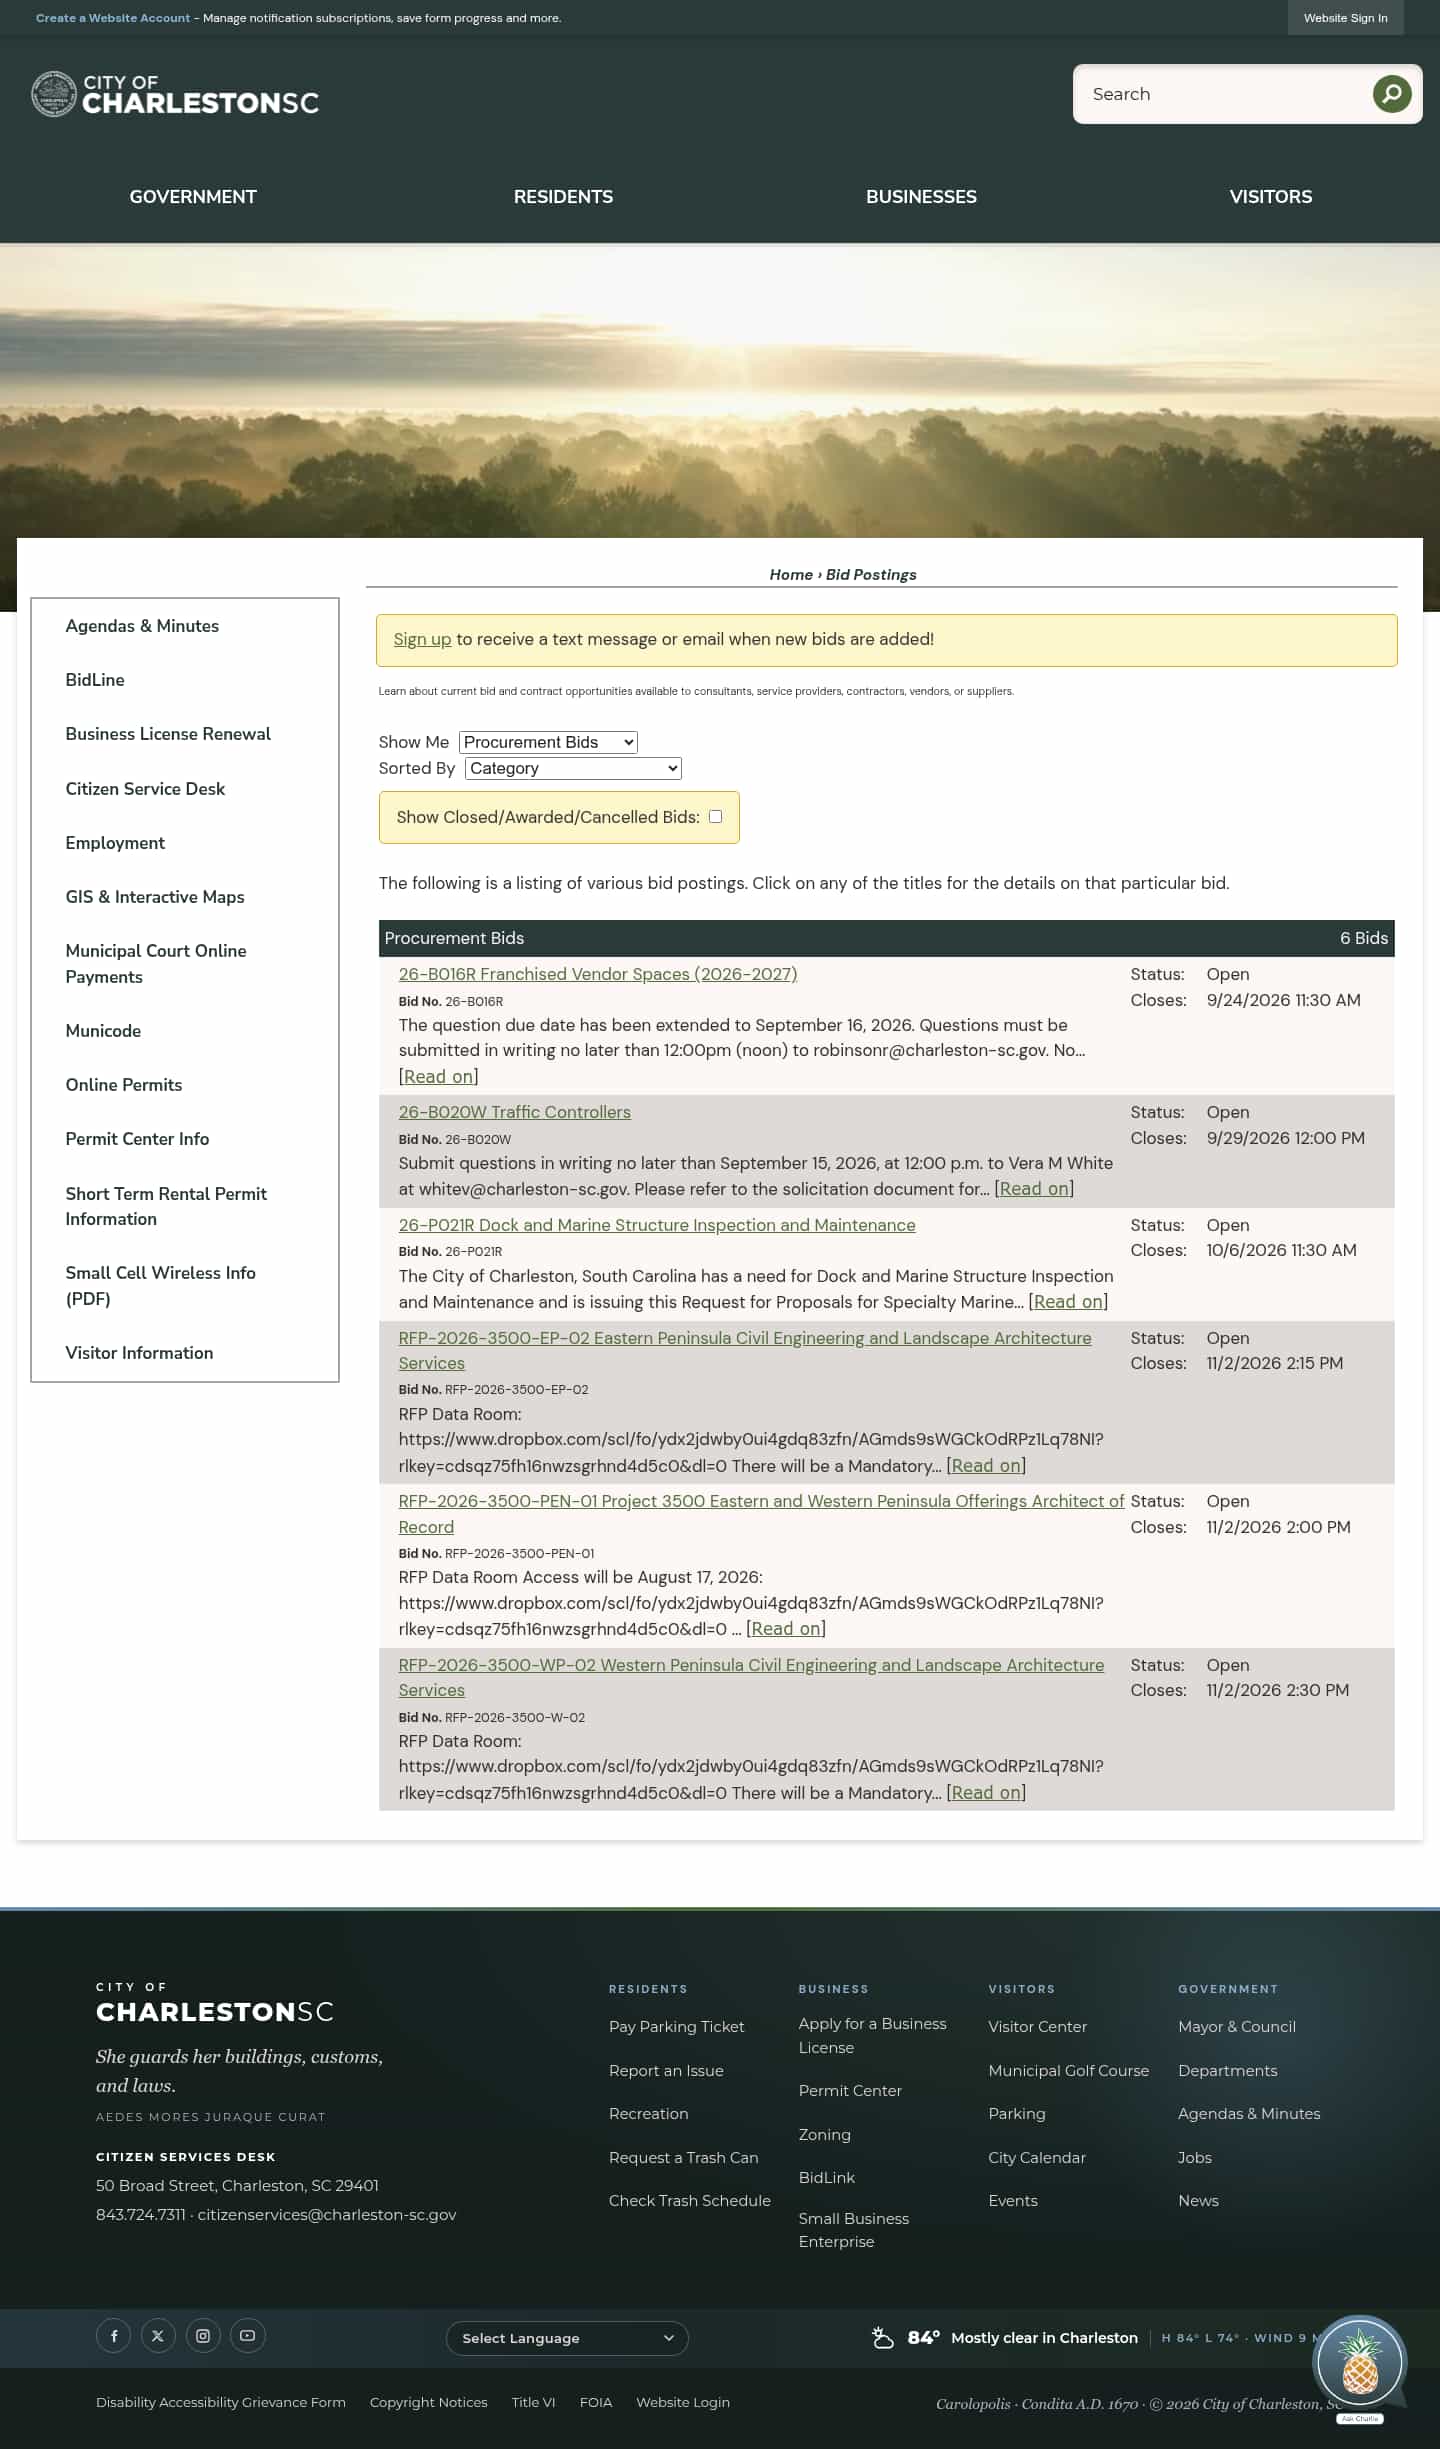
Task: Open Short Term Rental Permit Information item
Action: point(166,1206)
